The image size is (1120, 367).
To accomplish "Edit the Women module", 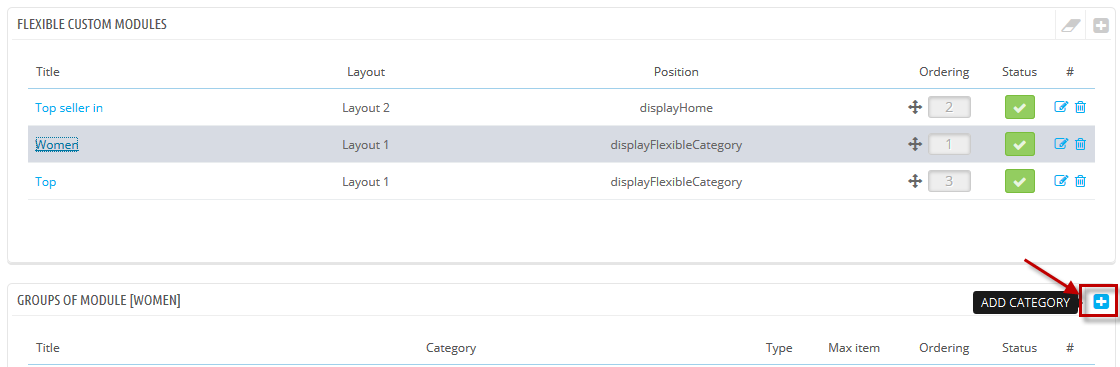I will (1061, 144).
